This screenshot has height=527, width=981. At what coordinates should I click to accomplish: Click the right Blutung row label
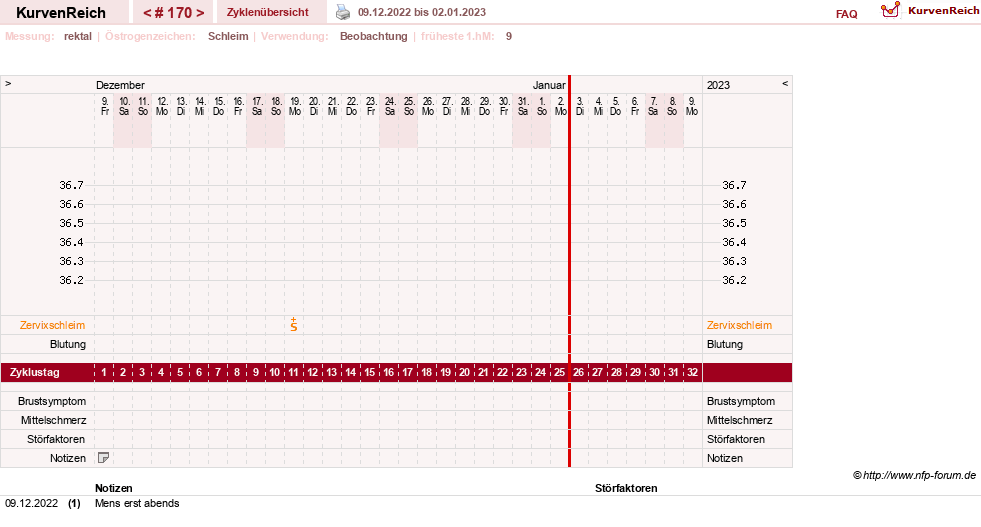coord(724,344)
